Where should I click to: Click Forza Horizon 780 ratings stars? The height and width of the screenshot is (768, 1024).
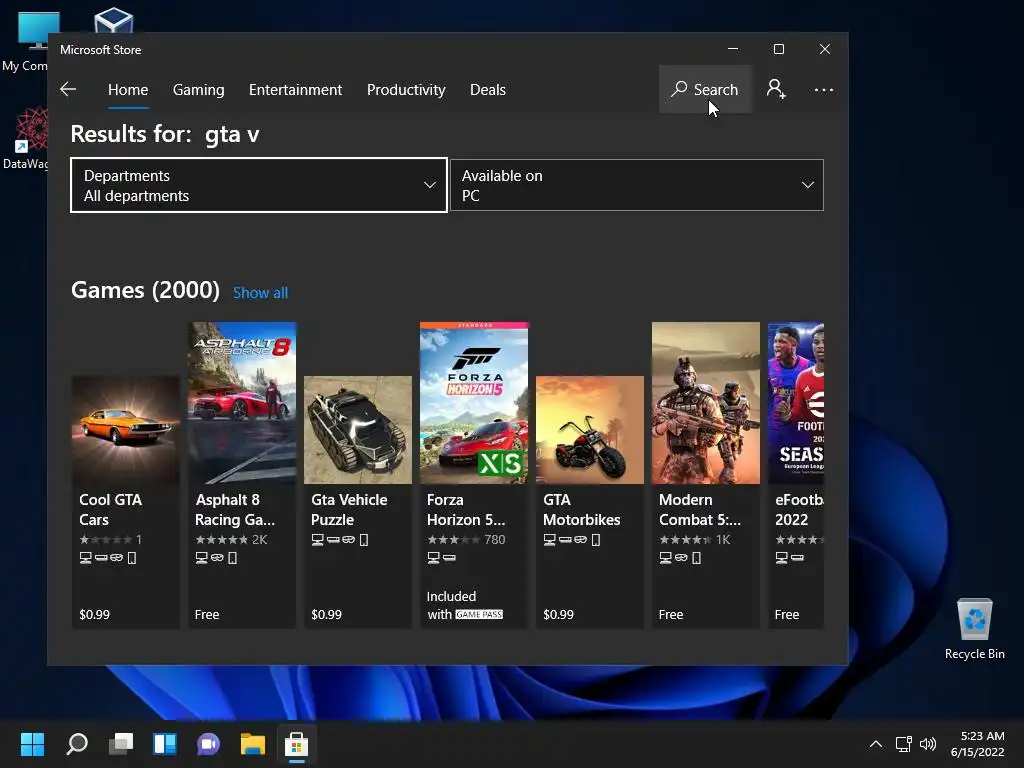tap(466, 539)
